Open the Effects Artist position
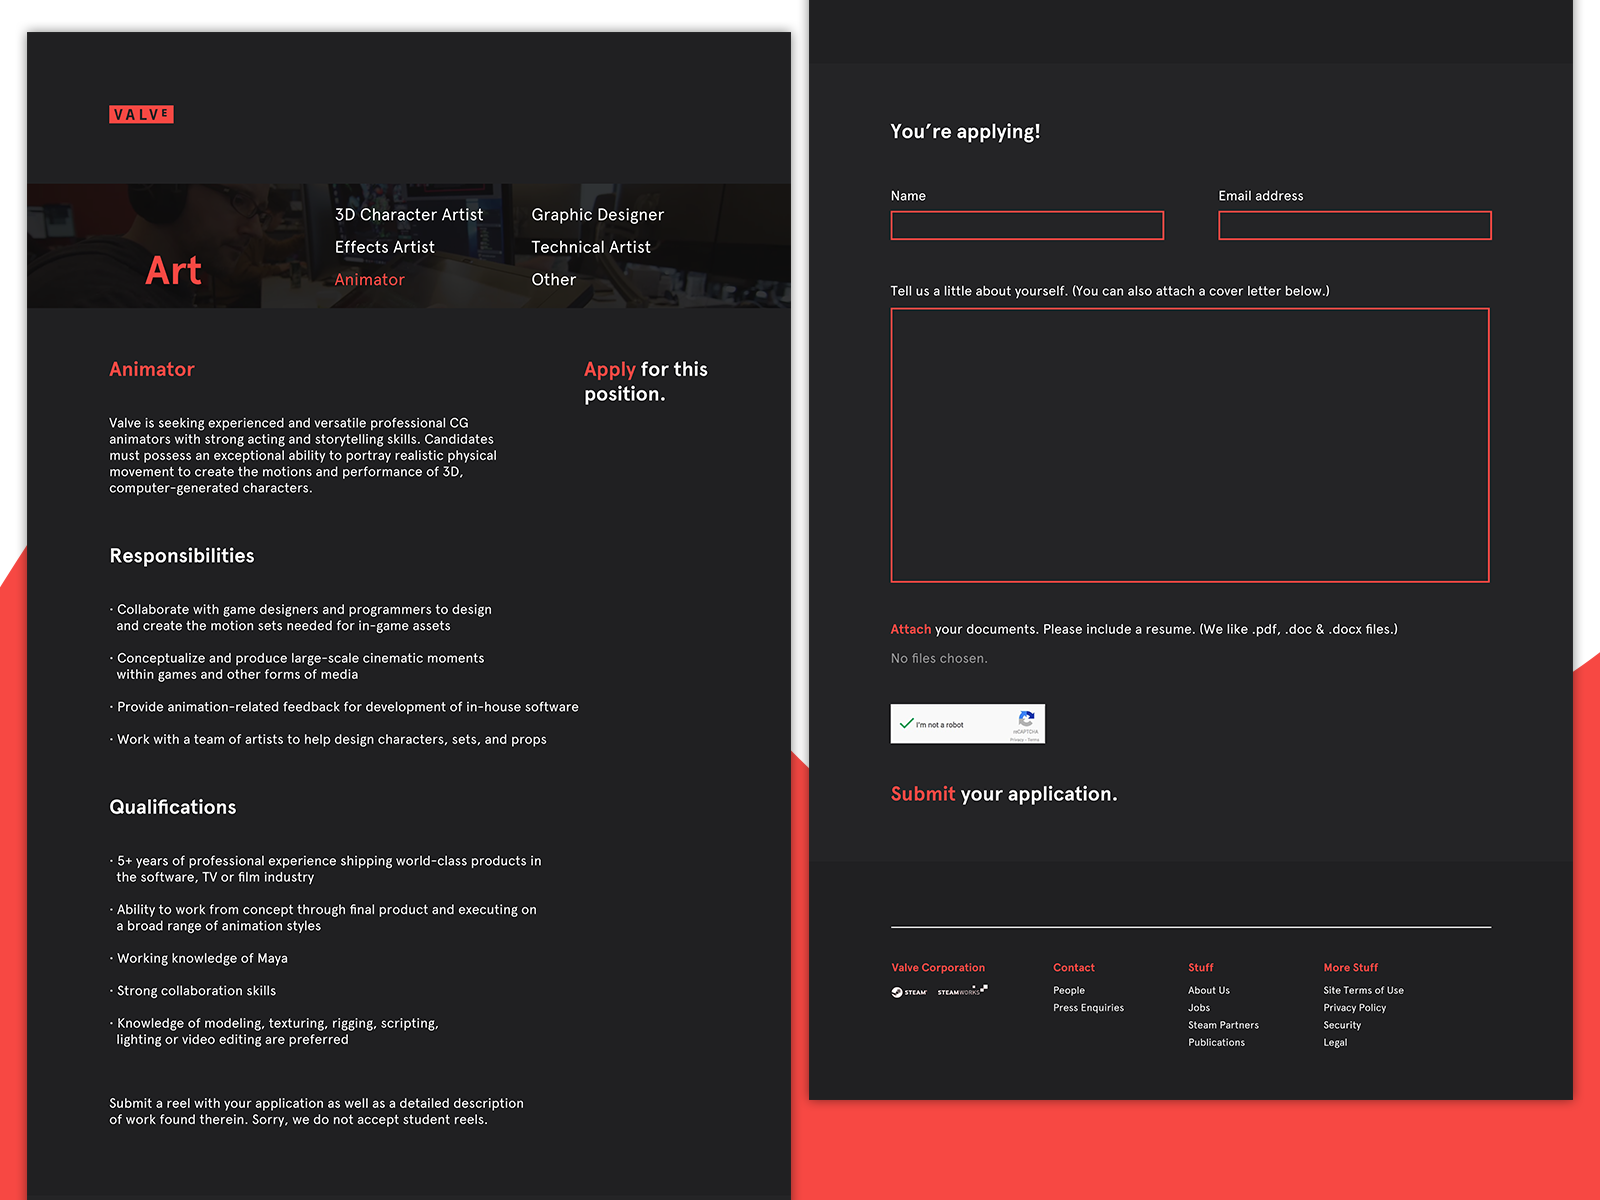 pyautogui.click(x=384, y=247)
